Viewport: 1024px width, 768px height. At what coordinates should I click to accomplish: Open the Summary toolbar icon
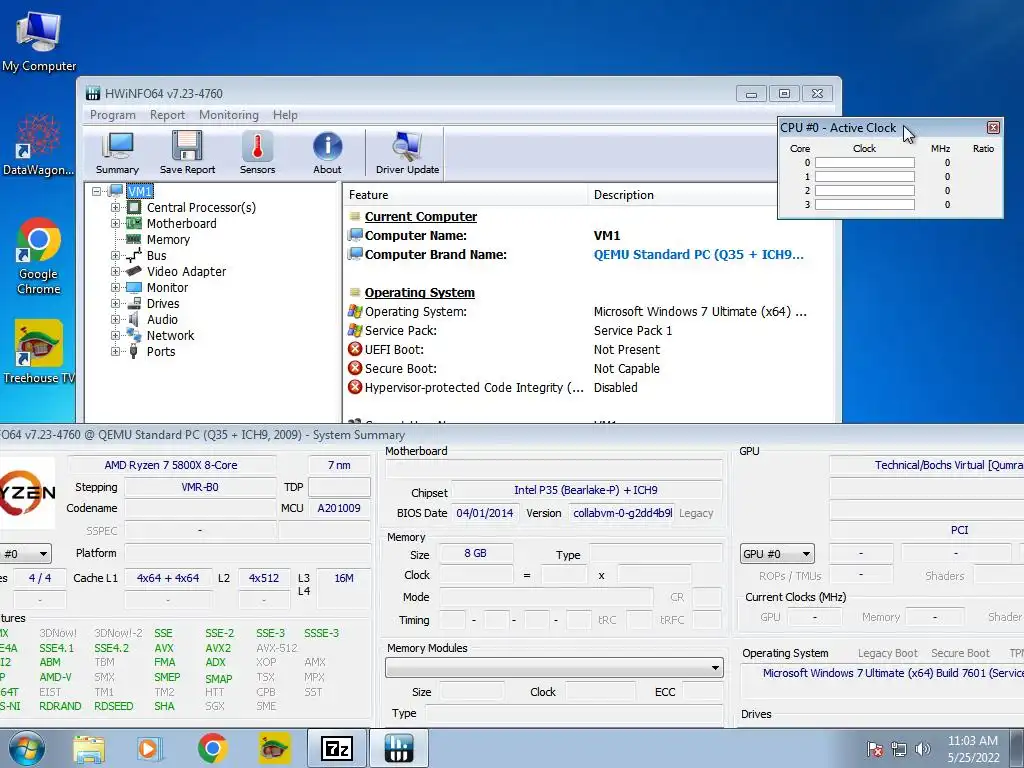pyautogui.click(x=118, y=153)
